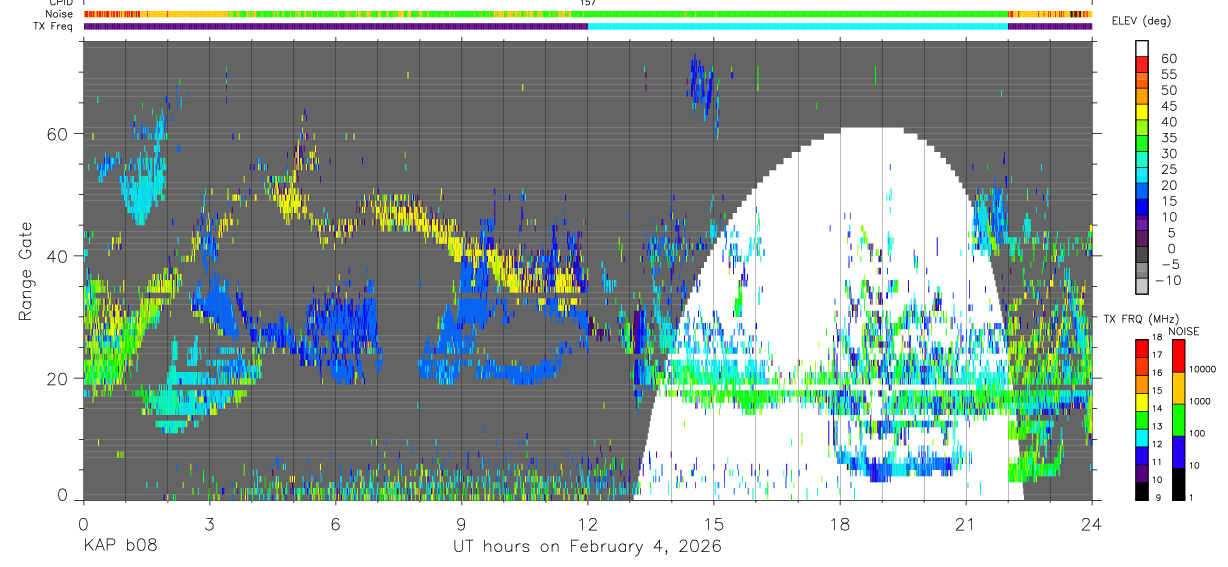Click hour tick "24" on the UT axis
Screen dimensions: 1228x567
coord(1092,524)
